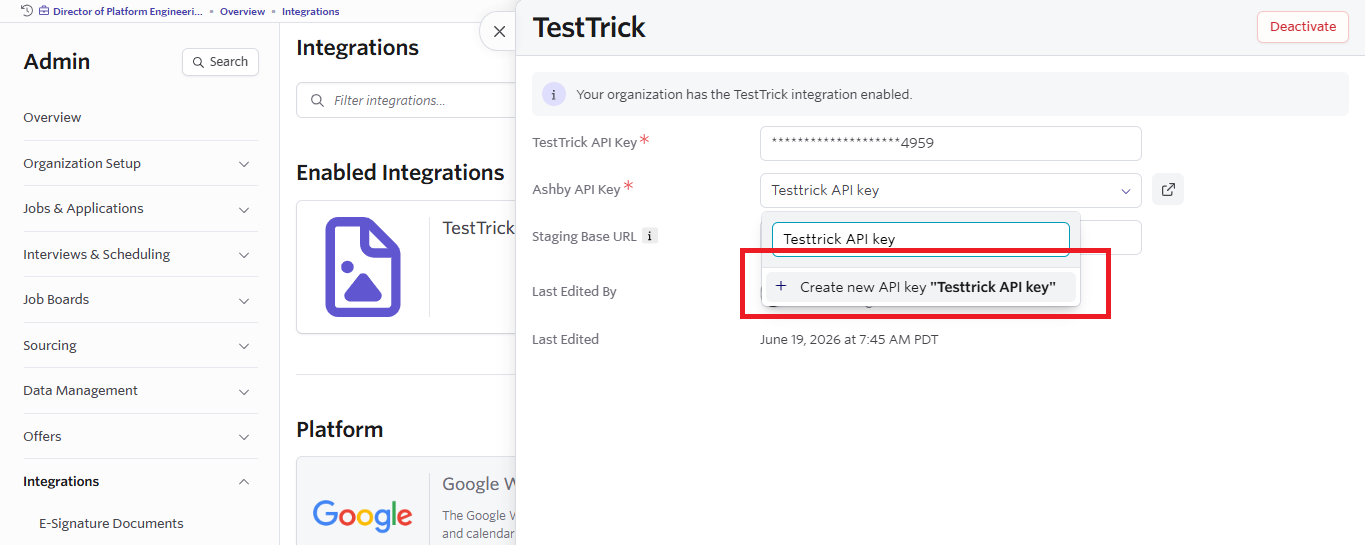Open the Director of Platform Engineering breadcrumb
The image size is (1365, 545).
pos(127,11)
